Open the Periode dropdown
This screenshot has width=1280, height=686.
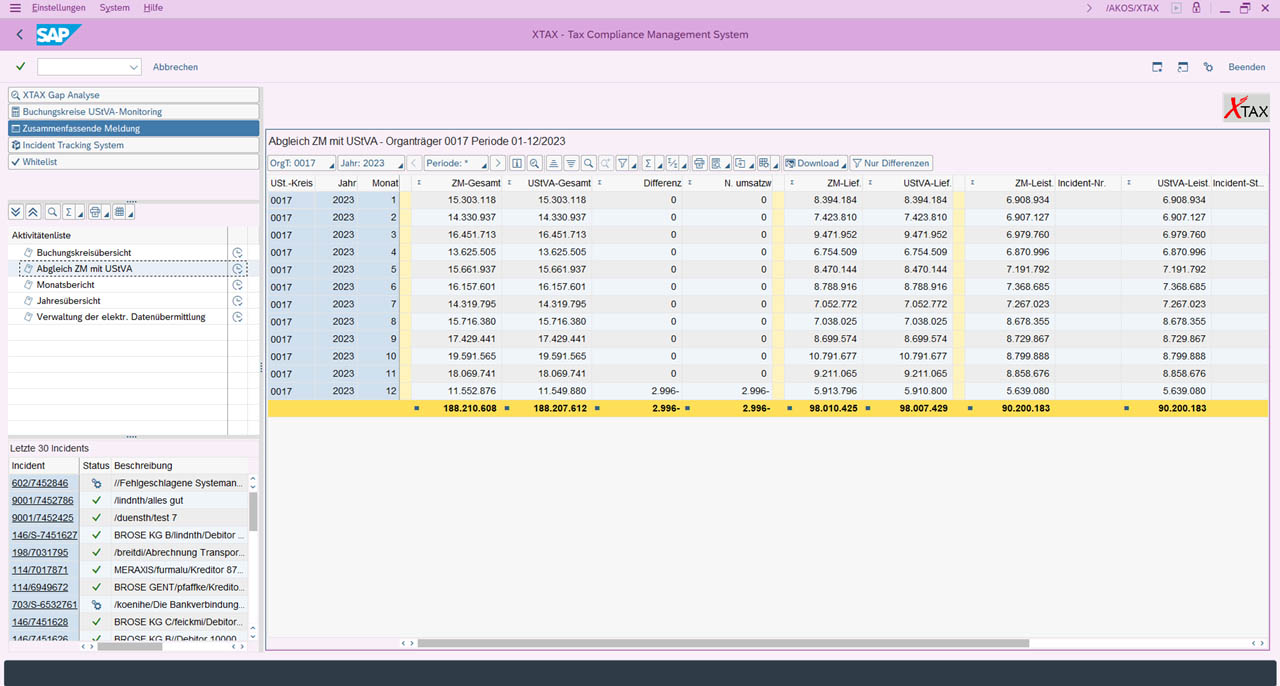click(x=456, y=163)
